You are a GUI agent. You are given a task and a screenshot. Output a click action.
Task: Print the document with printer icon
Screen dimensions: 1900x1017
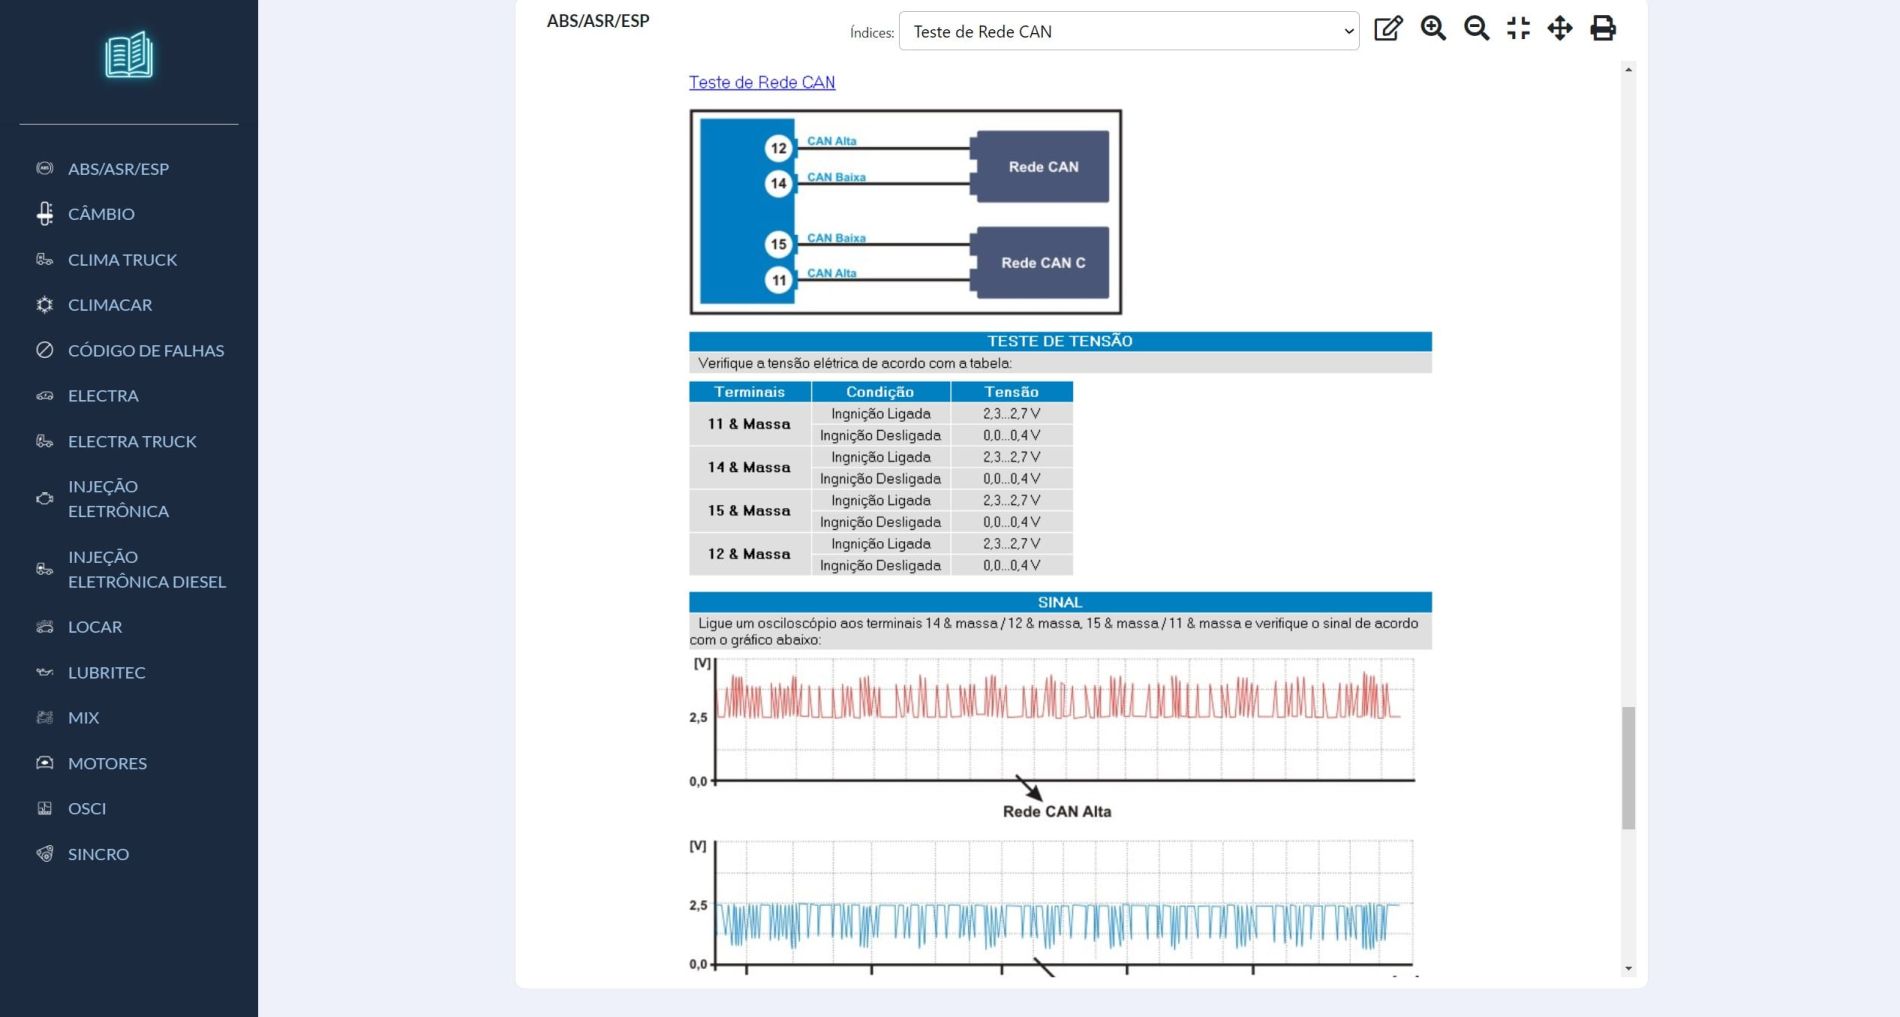pyautogui.click(x=1603, y=29)
